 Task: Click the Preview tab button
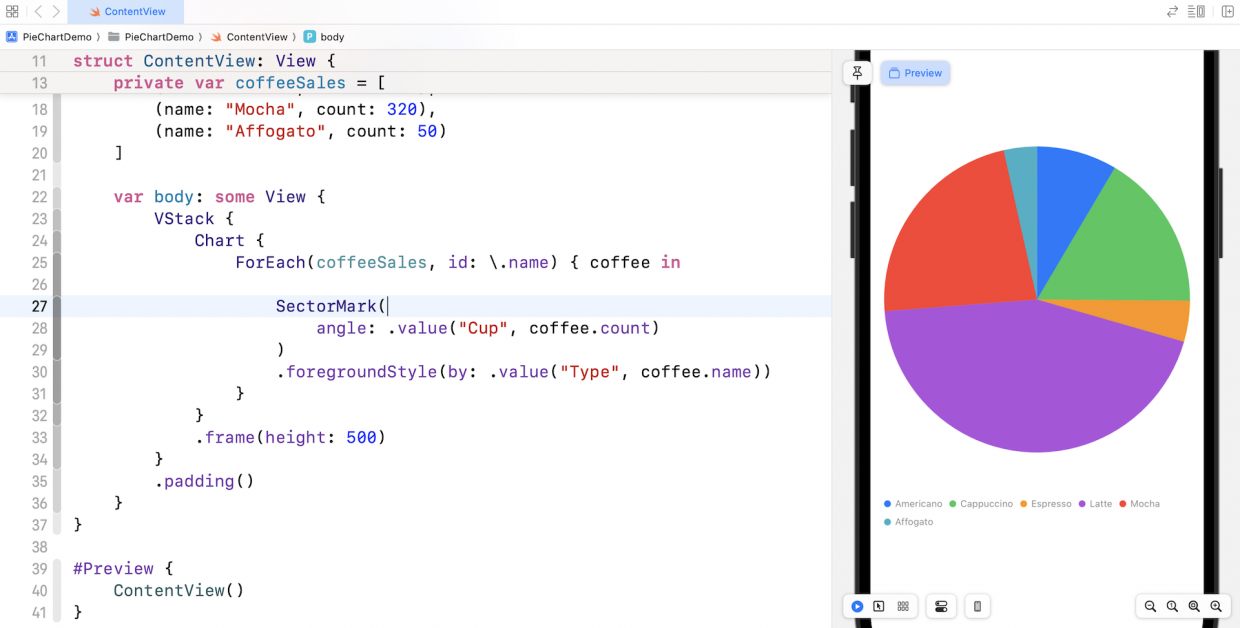coord(914,72)
